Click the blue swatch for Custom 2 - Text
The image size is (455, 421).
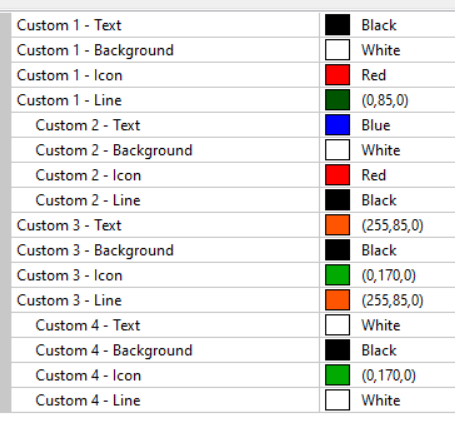[337, 125]
